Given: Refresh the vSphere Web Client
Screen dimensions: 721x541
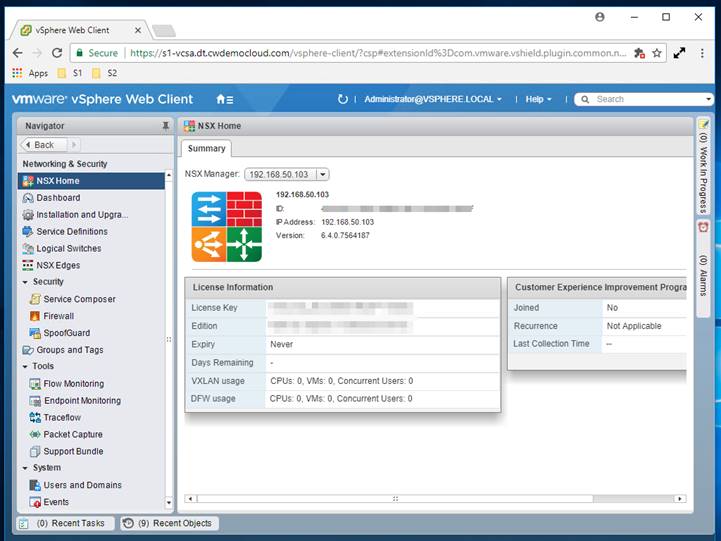Looking at the screenshot, I should (343, 99).
